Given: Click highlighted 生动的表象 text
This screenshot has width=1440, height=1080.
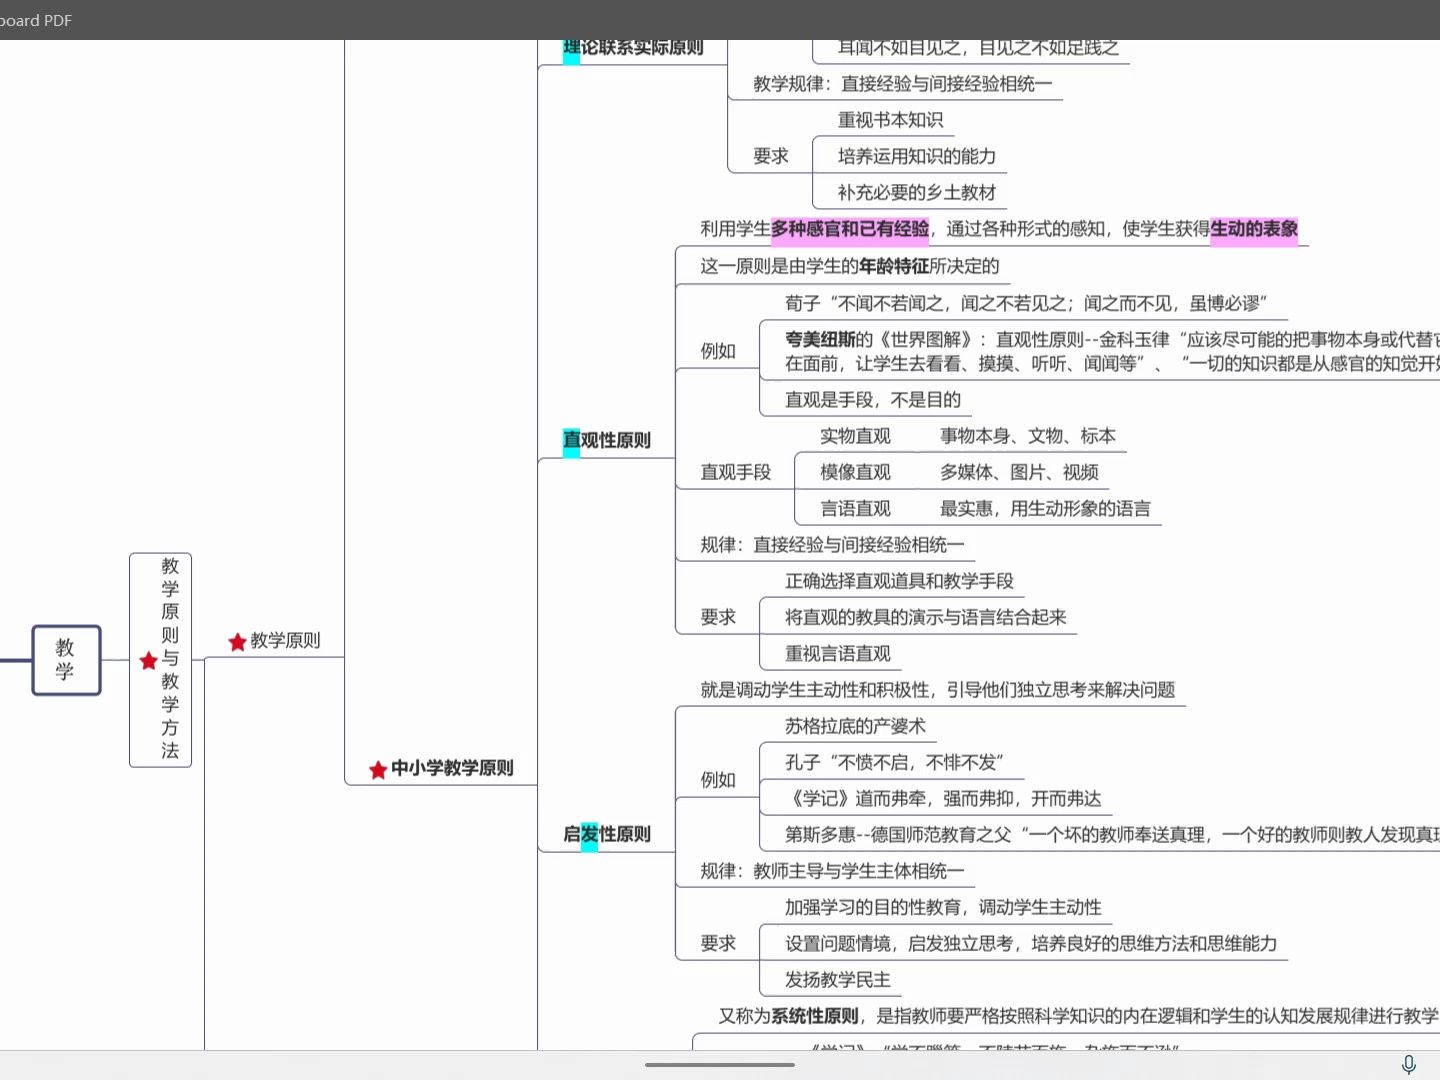Looking at the screenshot, I should (1254, 229).
